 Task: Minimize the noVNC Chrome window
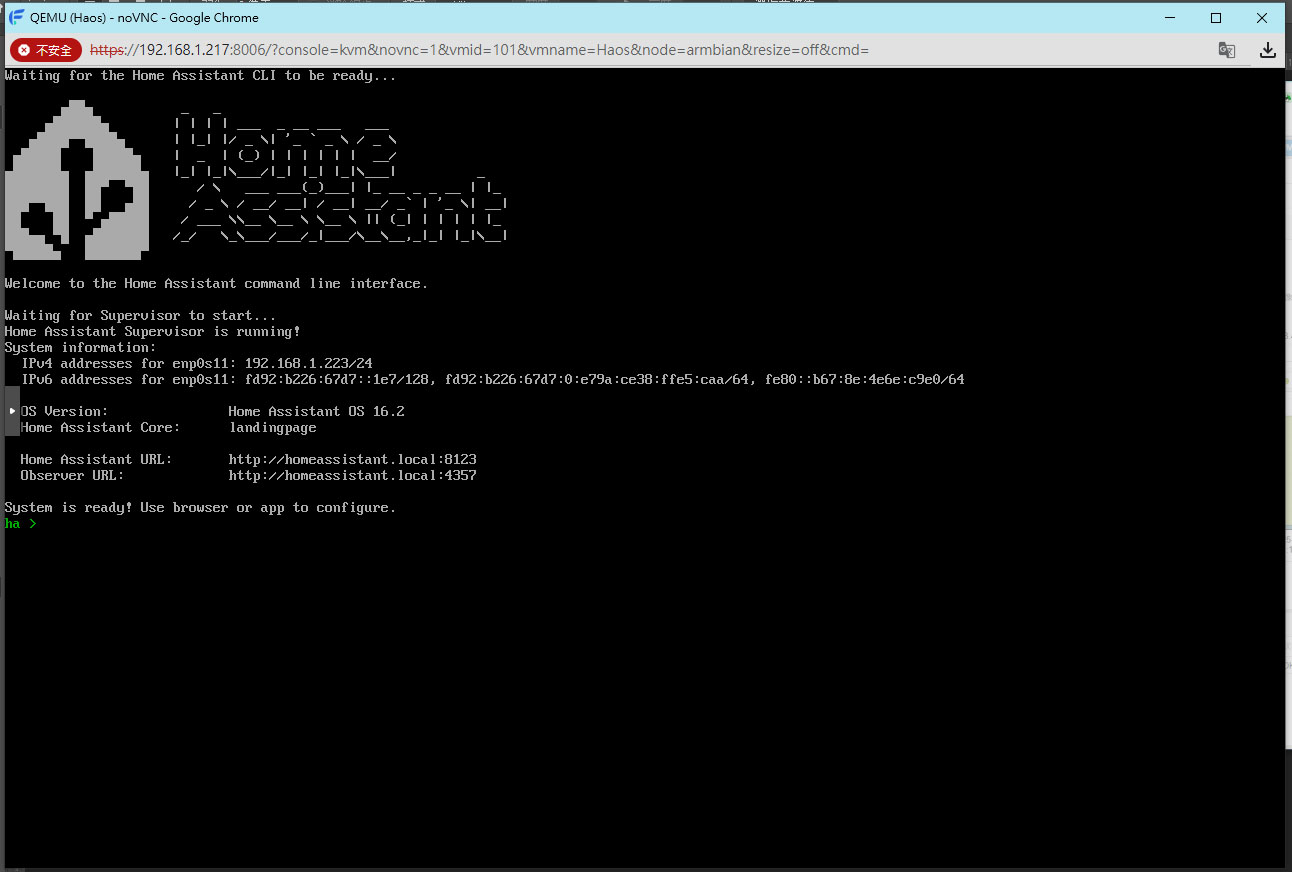tap(1169, 18)
